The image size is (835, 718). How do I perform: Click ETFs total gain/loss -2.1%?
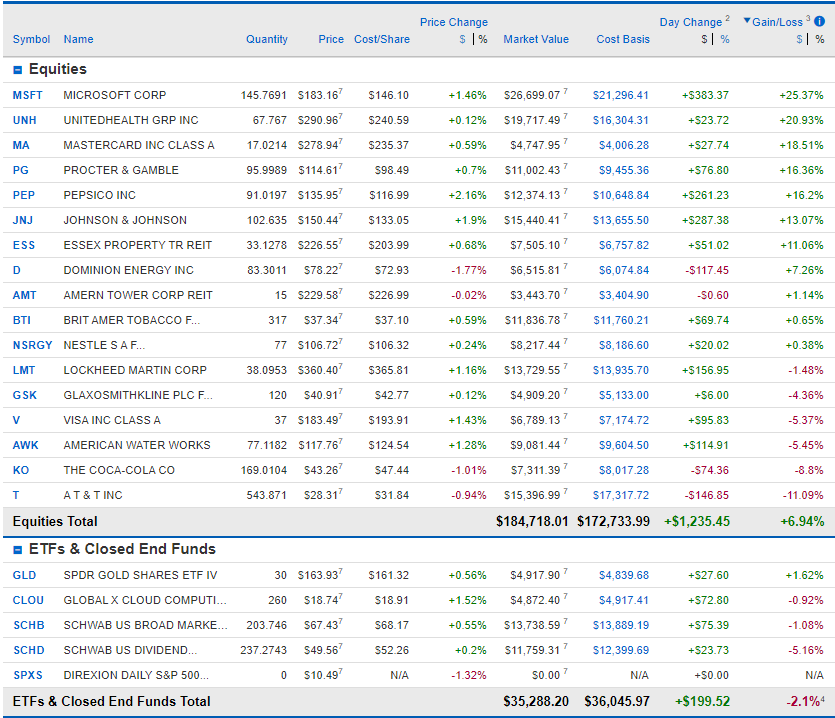(803, 701)
